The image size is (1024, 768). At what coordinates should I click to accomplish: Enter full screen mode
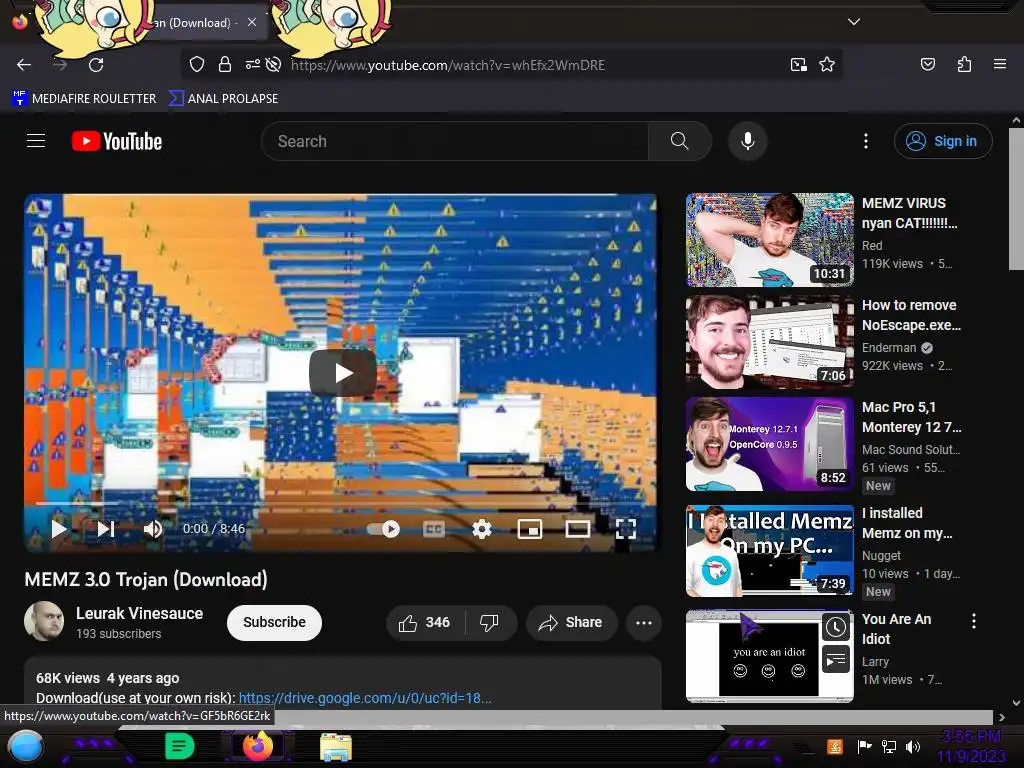[x=626, y=529]
